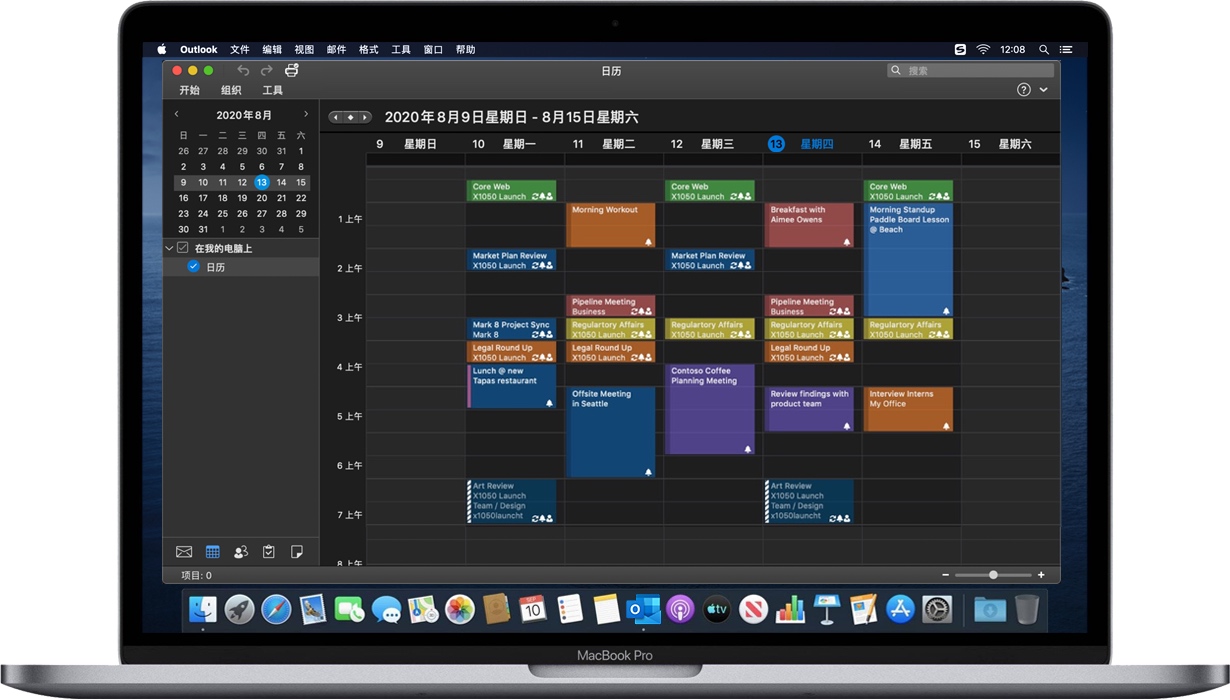Switch to the People view icon
The image size is (1230, 700).
(240, 551)
